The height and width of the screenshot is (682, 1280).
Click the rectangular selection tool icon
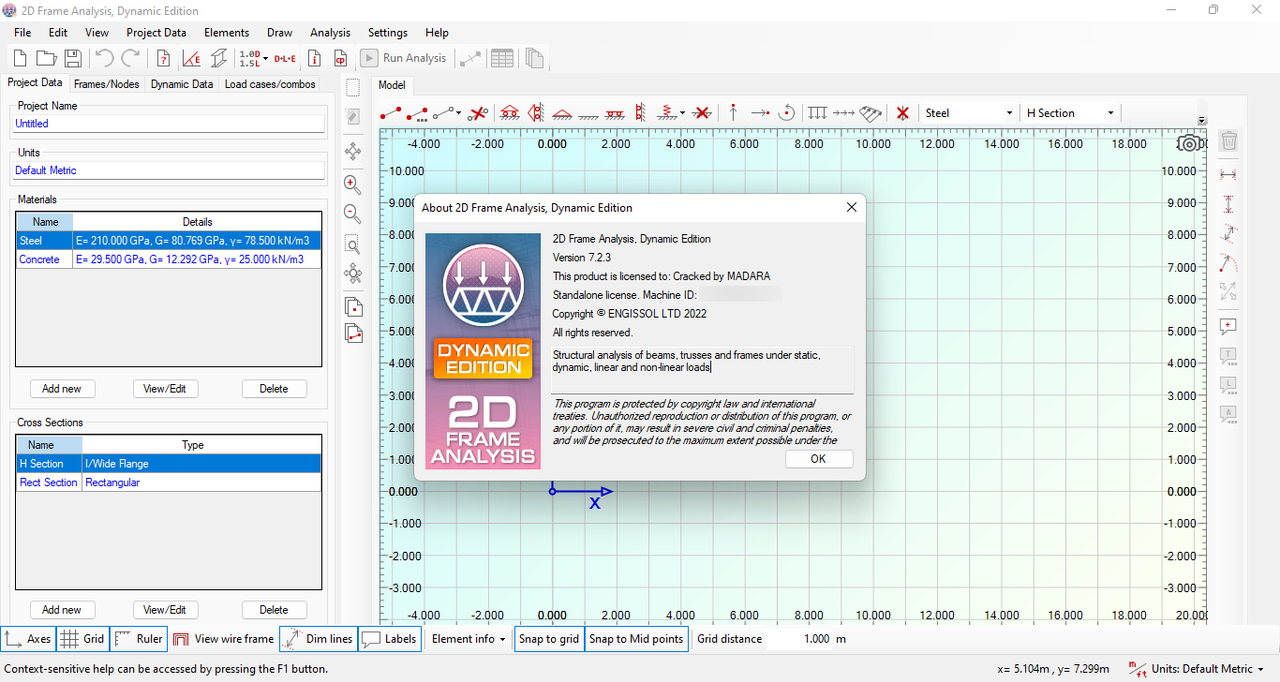point(352,88)
